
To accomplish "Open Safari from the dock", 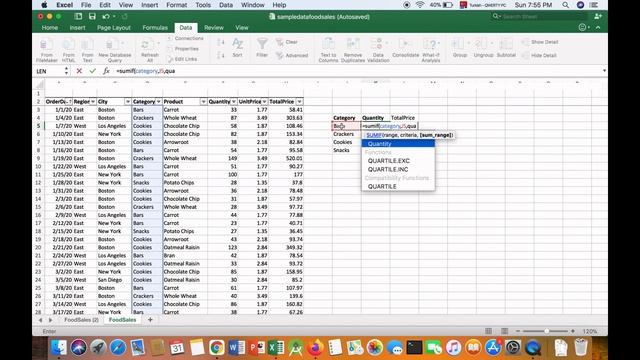I will (118, 348).
